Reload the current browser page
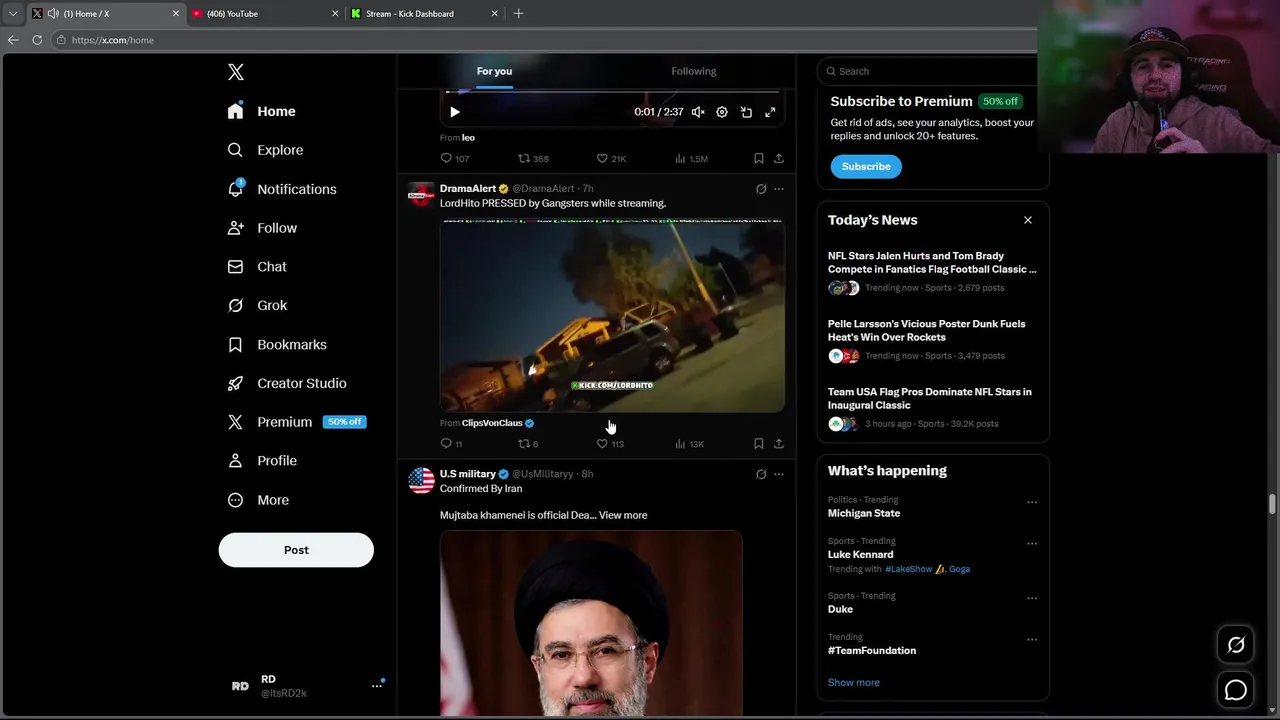 point(37,40)
